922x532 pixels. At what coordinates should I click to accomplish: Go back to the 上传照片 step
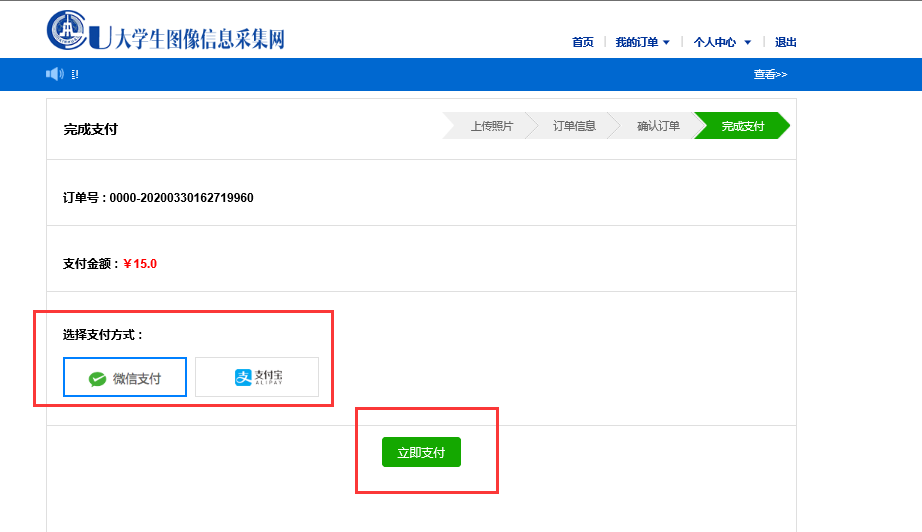click(491, 126)
